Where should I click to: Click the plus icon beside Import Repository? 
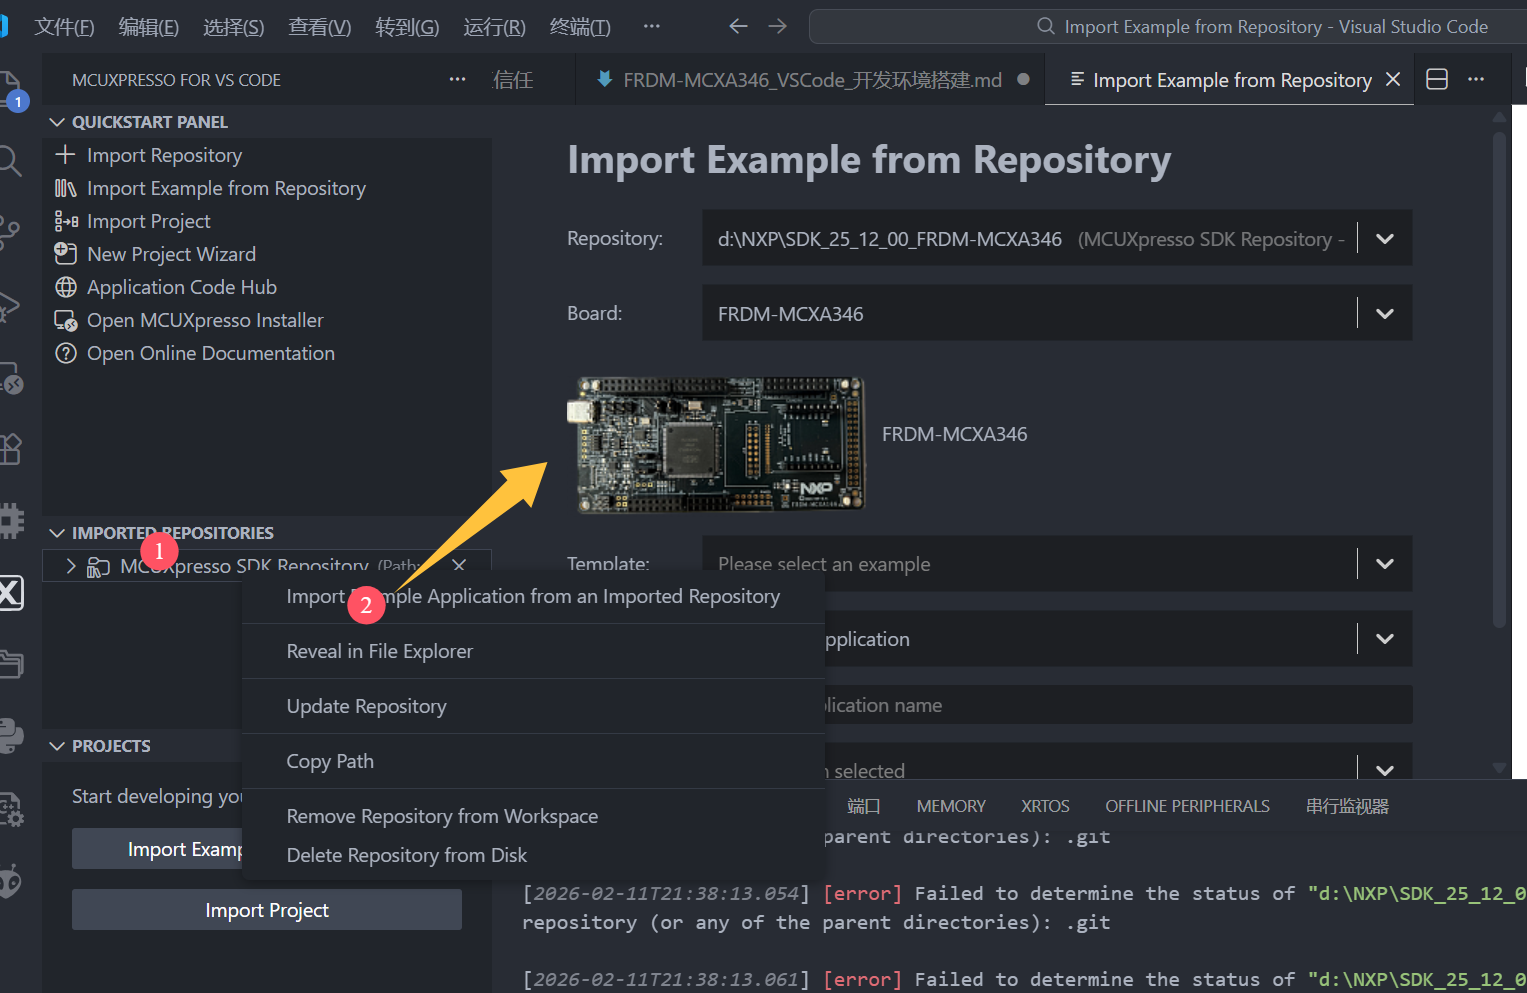coord(65,155)
